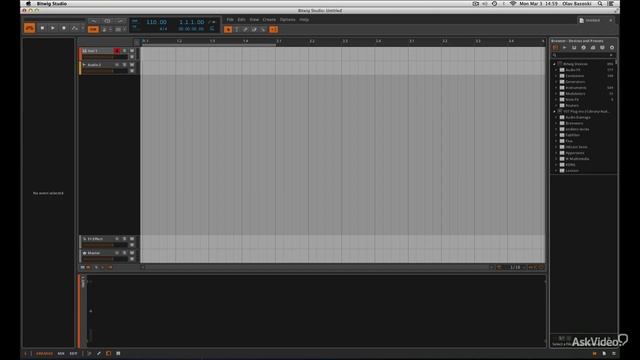640x360 pixels.
Task: Open the View menu
Action: 254,20
